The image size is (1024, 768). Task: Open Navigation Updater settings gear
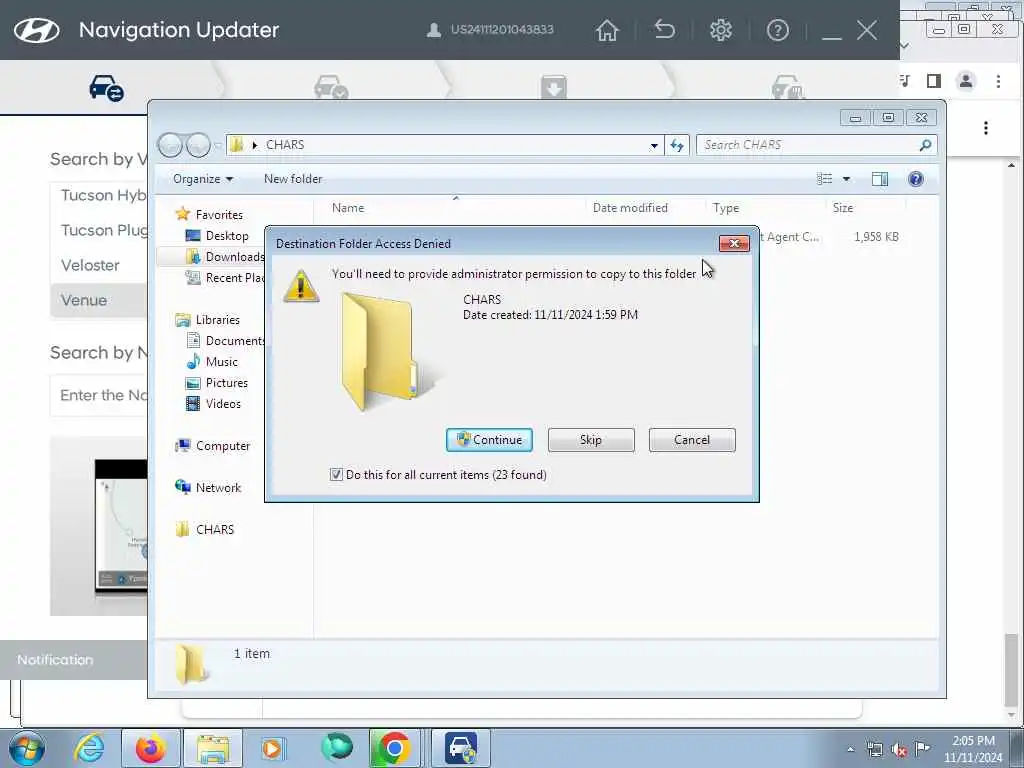pos(721,30)
